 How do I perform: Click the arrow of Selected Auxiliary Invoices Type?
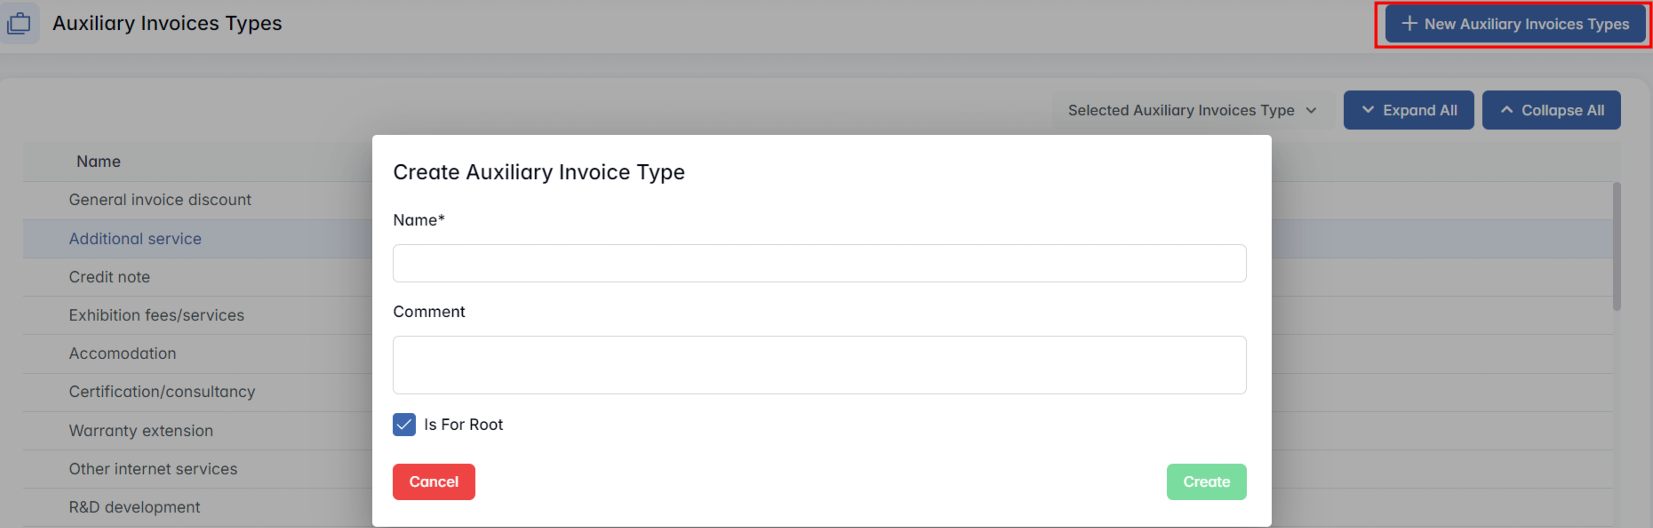point(1311,110)
